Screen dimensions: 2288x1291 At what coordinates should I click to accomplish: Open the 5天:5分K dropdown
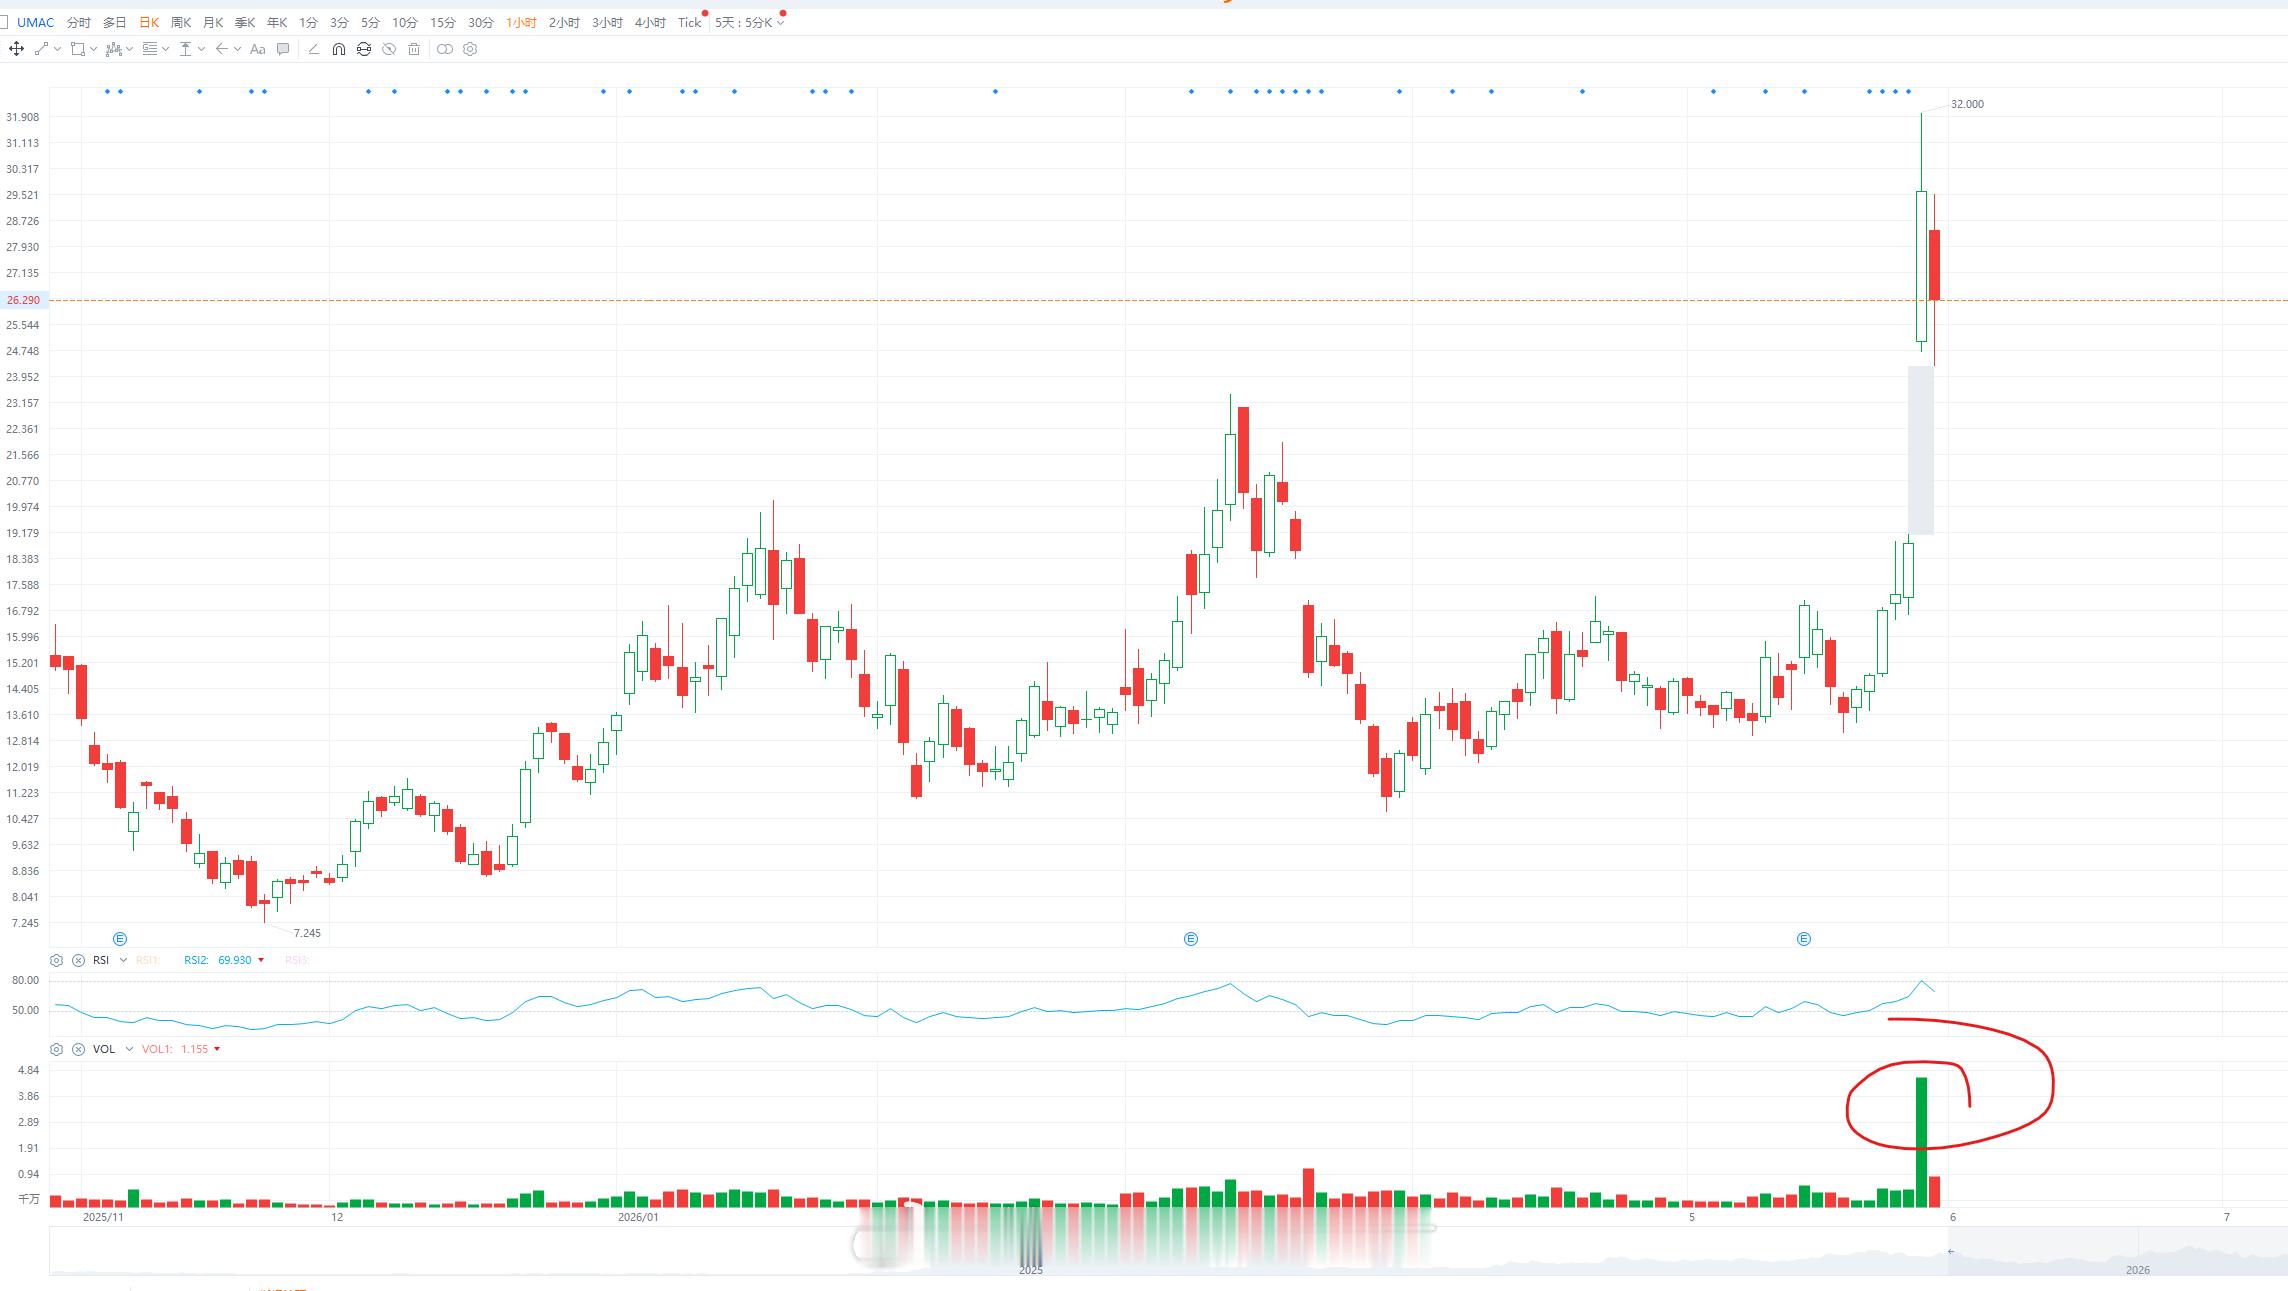click(748, 22)
